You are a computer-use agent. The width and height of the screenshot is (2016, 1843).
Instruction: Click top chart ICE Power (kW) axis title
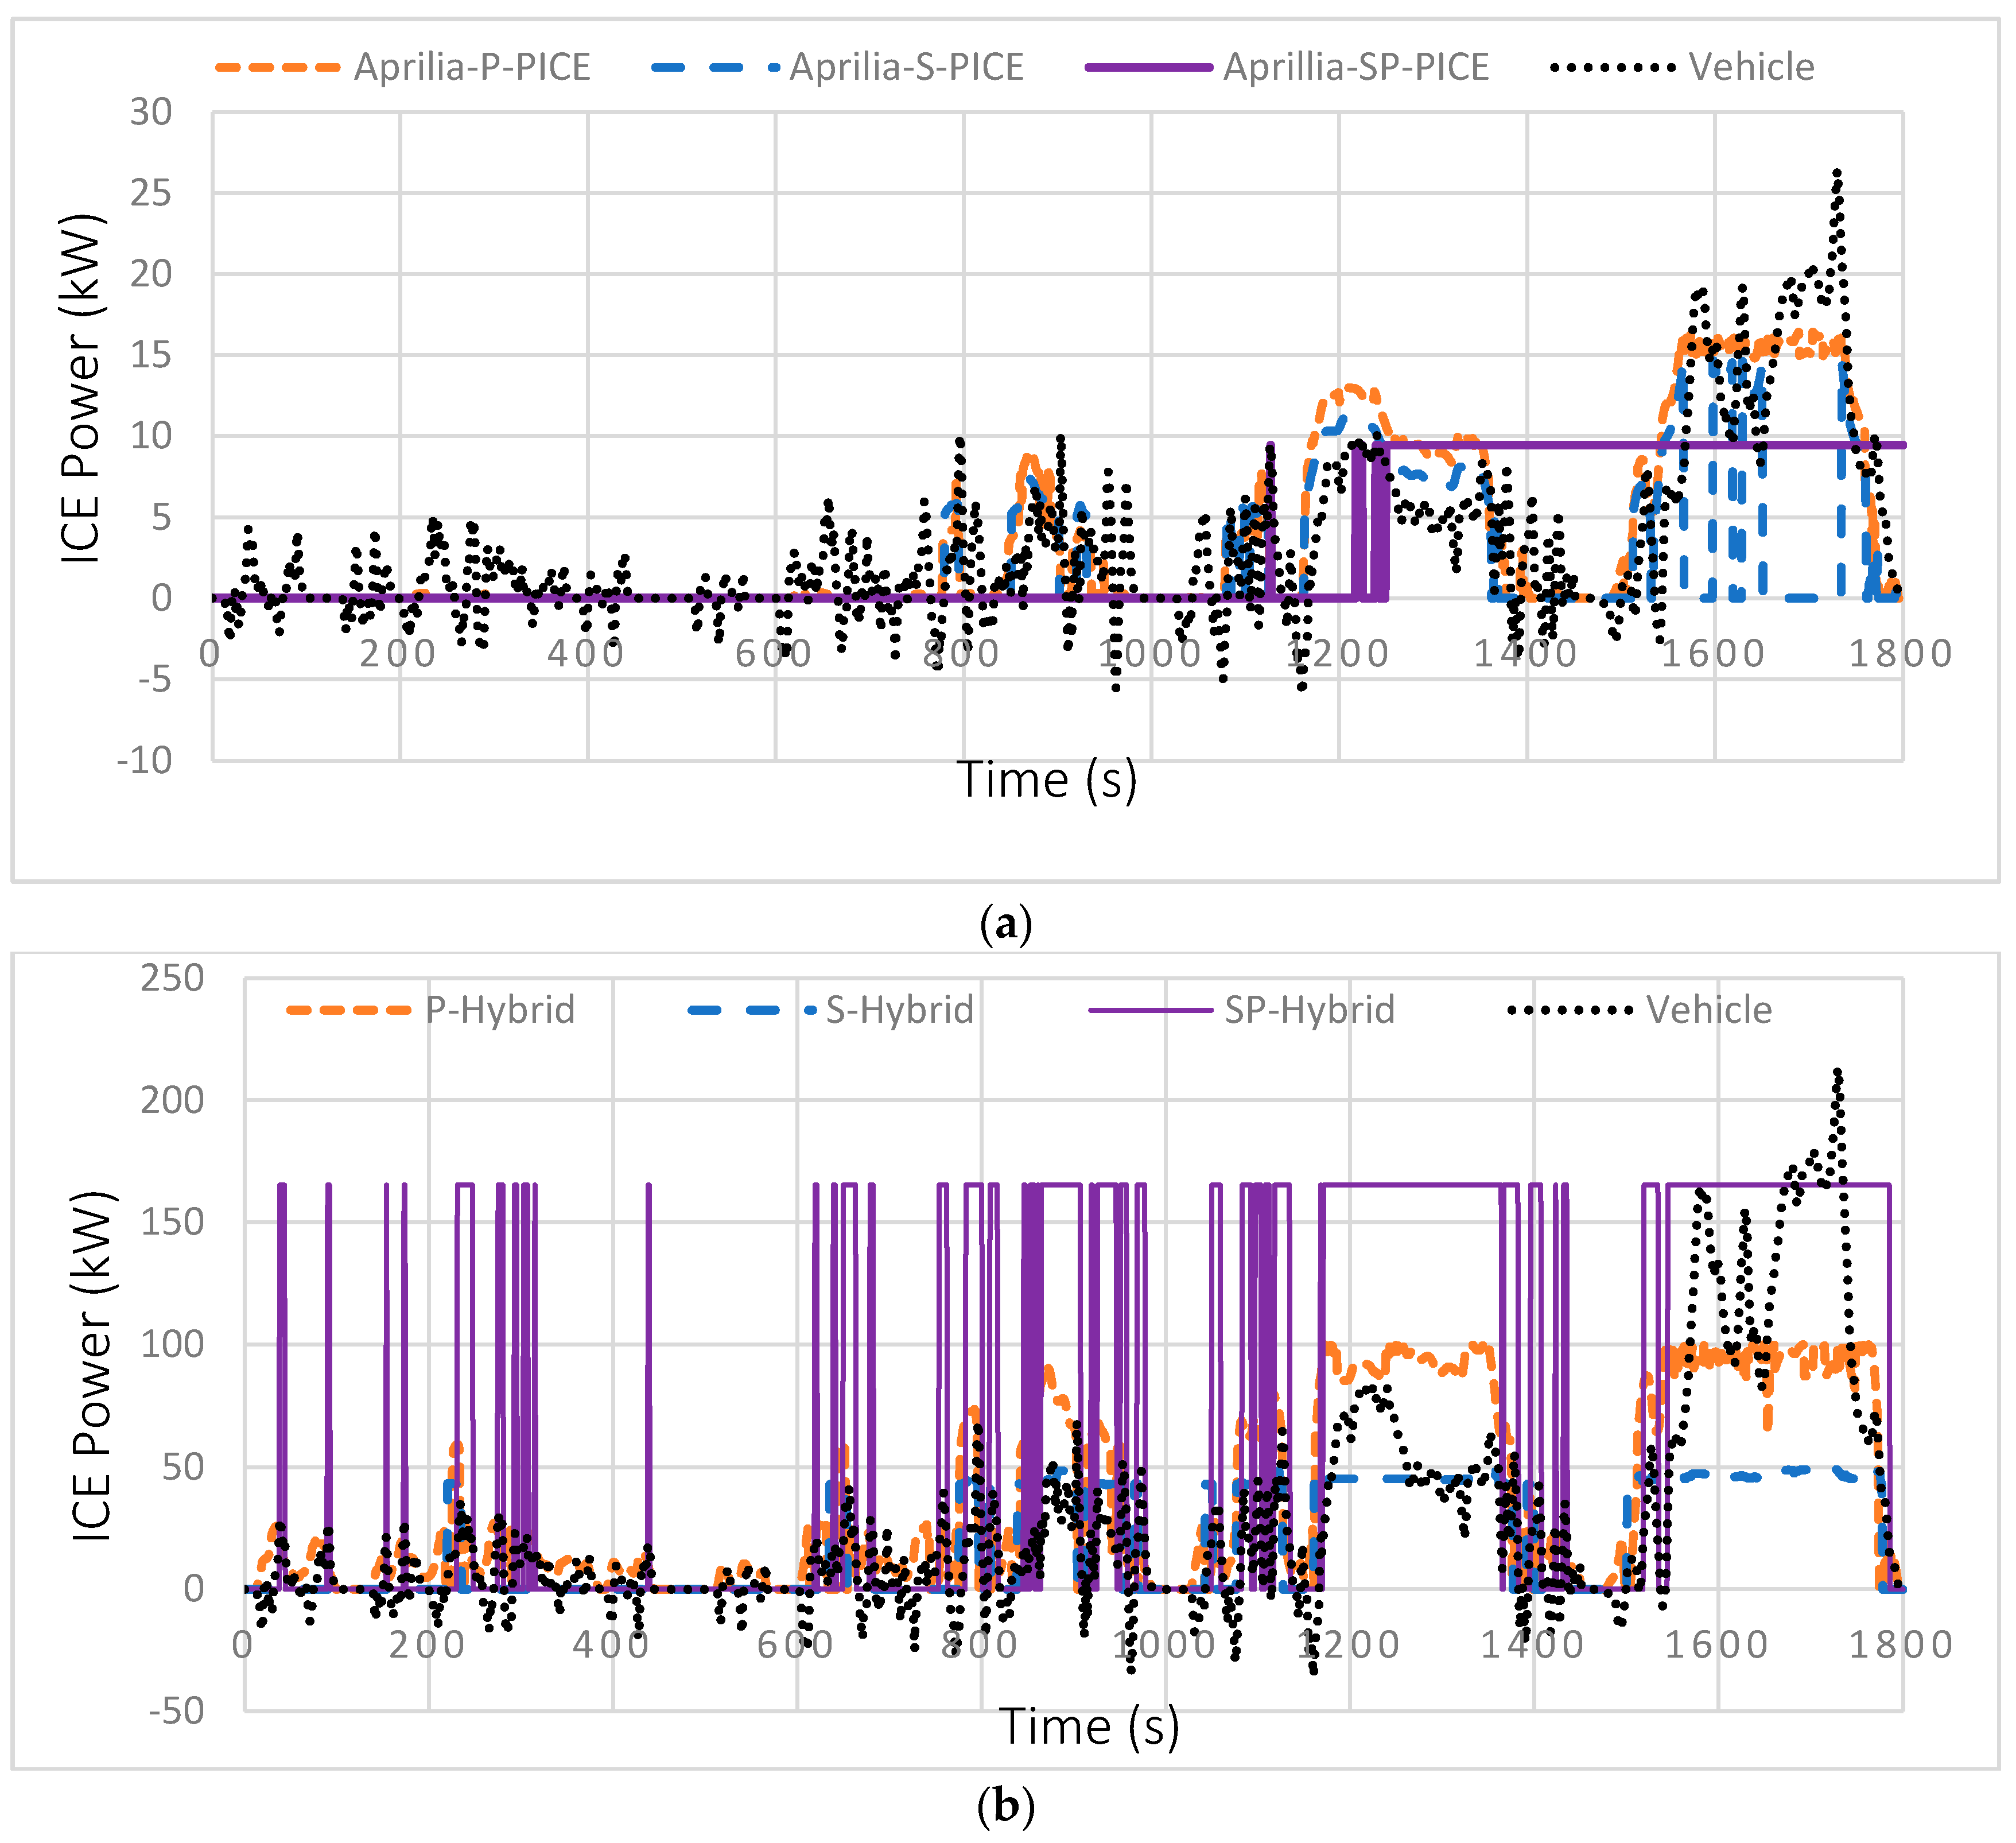tap(82, 388)
